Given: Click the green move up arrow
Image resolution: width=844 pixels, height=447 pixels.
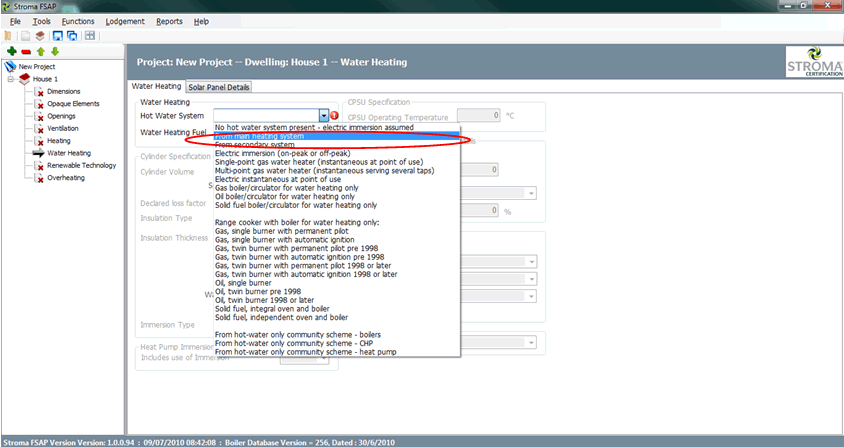Looking at the screenshot, I should tap(40, 52).
